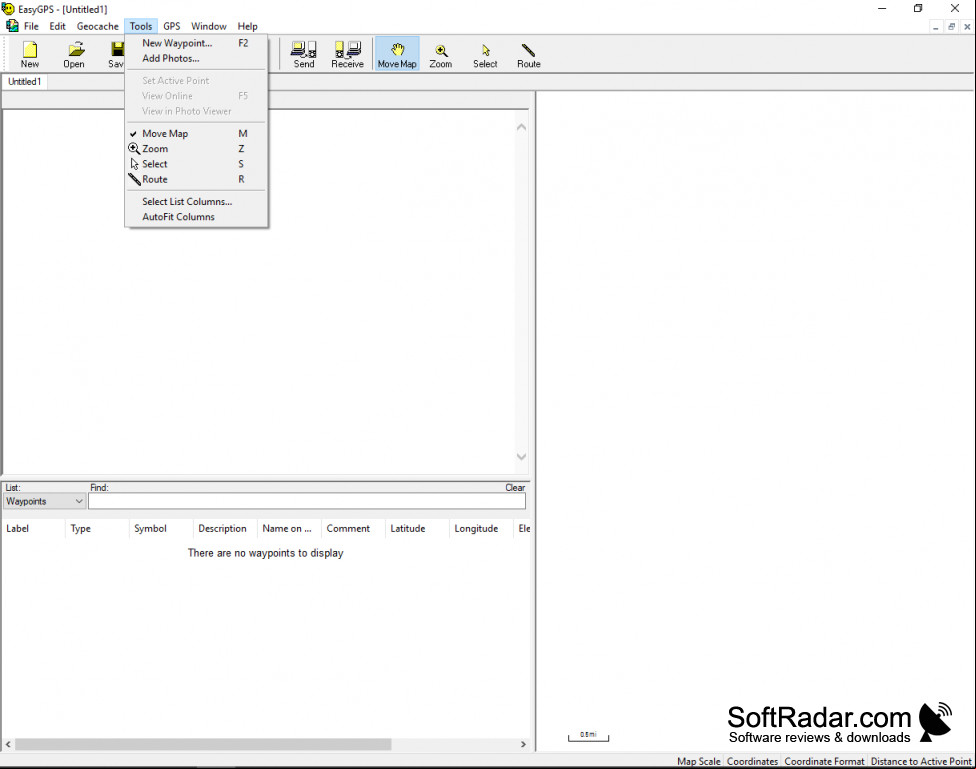
Task: Click Distance to Active Point status item
Action: (x=921, y=761)
